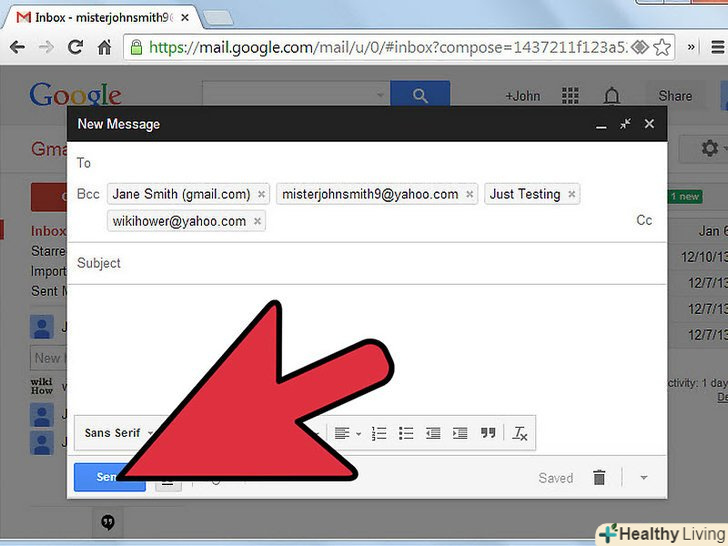
Task: Click the Bcc label
Action: (88, 194)
